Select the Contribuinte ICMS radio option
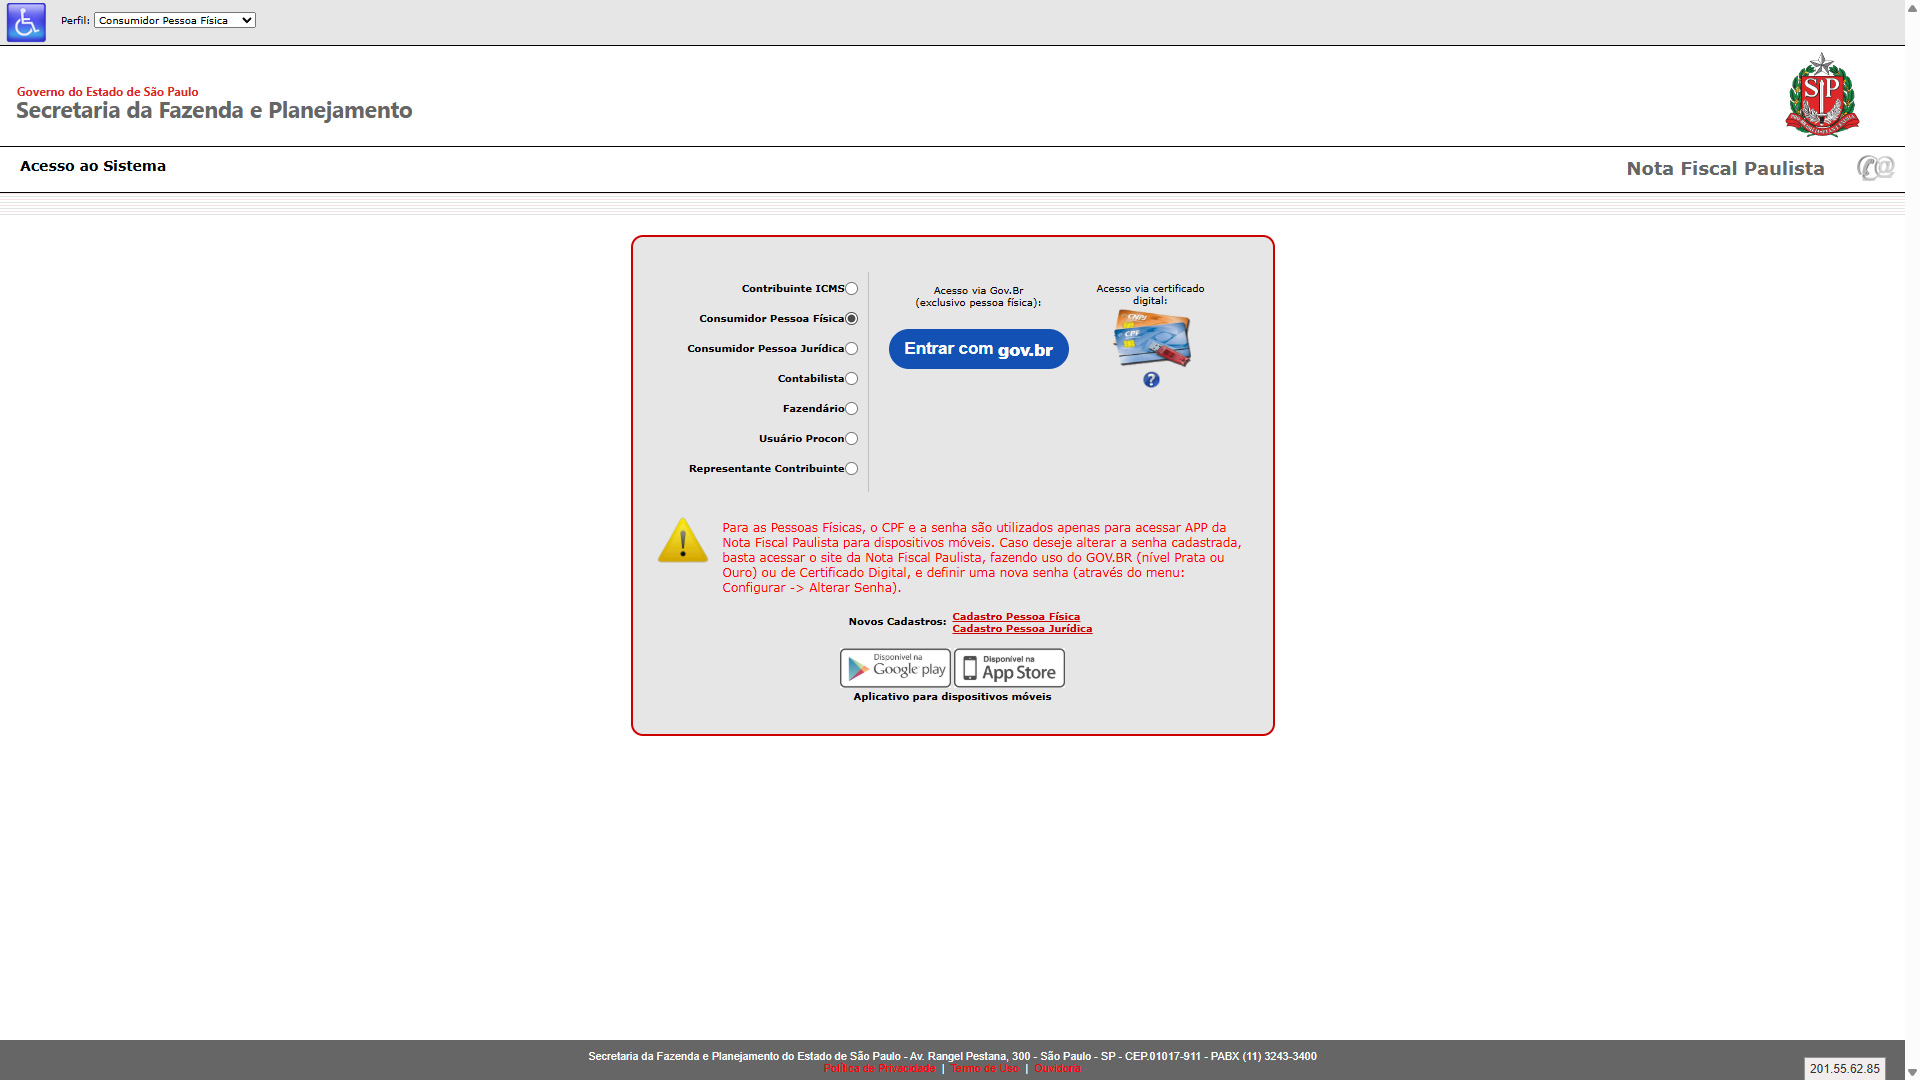This screenshot has height=1080, width=1920. [x=852, y=289]
